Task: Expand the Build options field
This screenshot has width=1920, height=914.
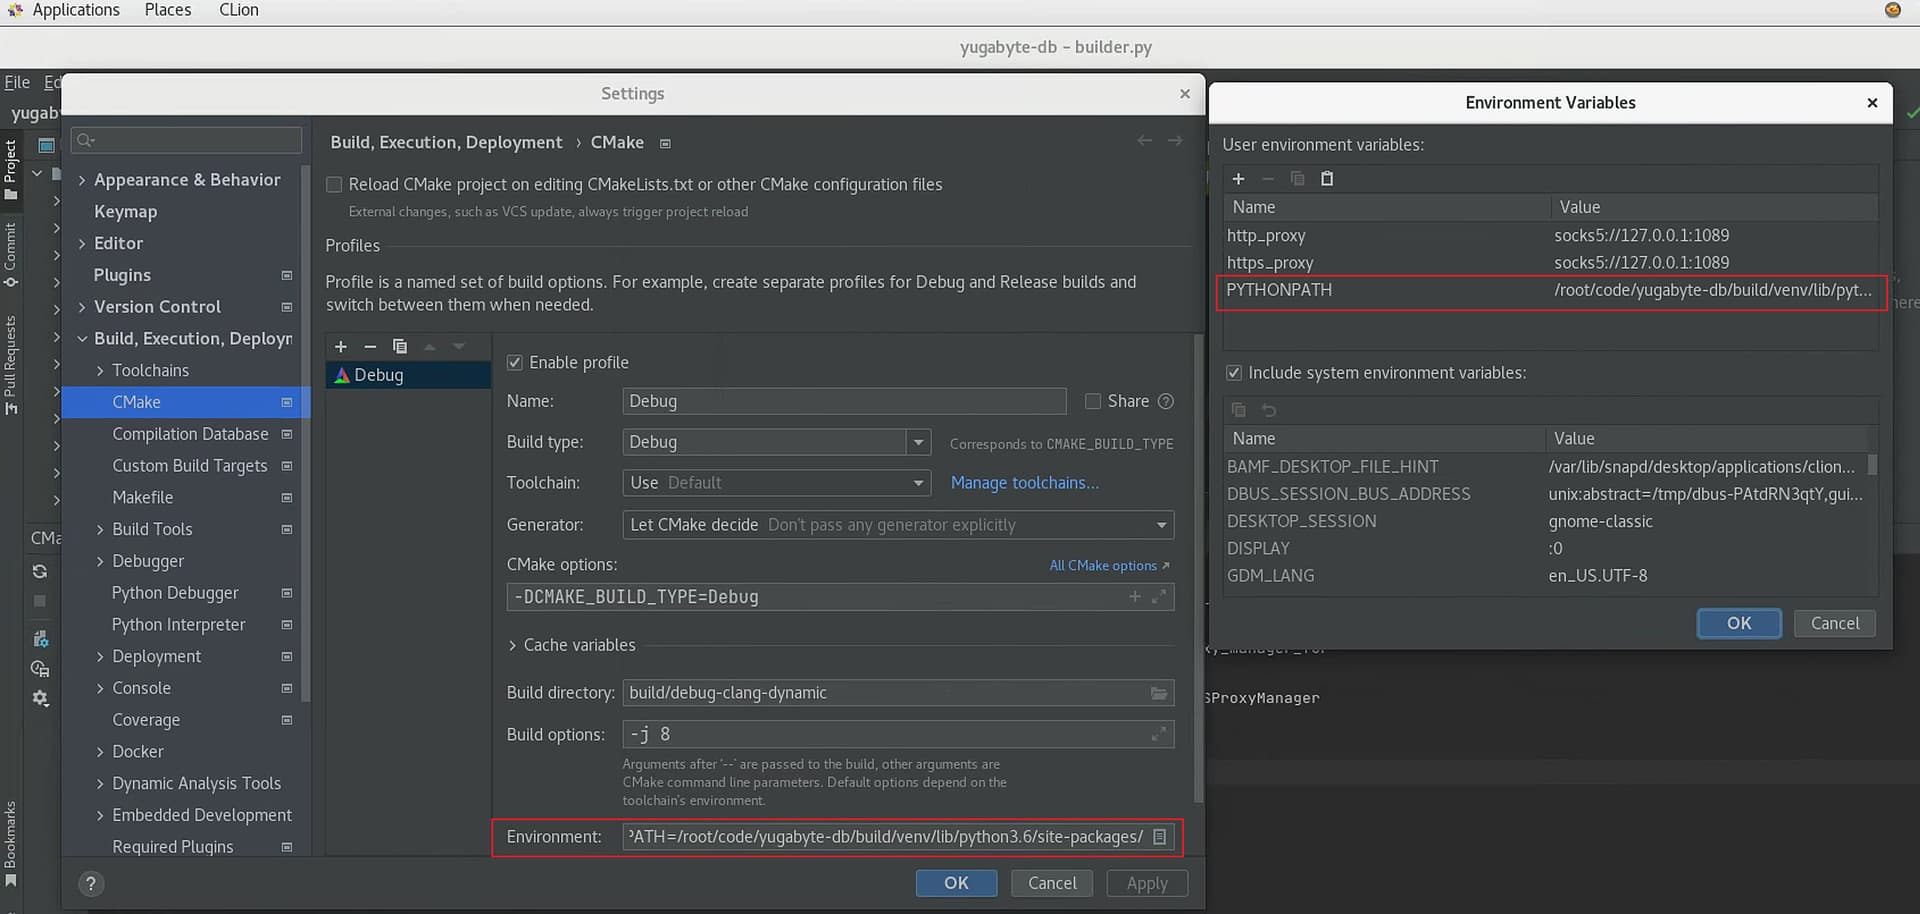Action: coord(1159,734)
